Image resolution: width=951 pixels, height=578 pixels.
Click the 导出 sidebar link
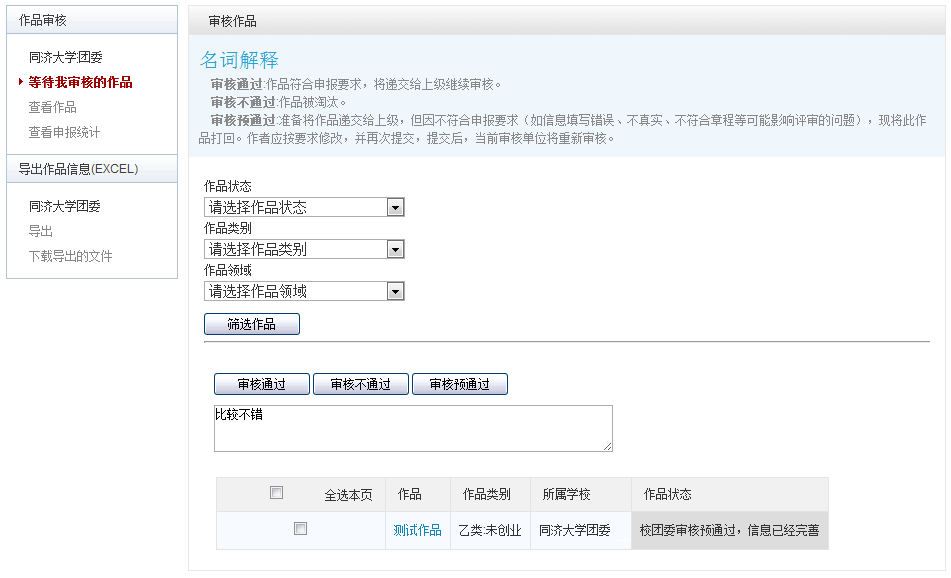coord(41,231)
